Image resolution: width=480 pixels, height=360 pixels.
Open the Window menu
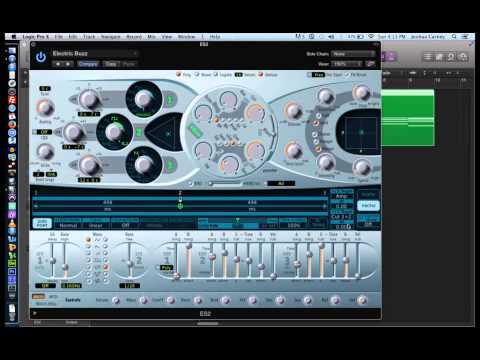(x=186, y=37)
